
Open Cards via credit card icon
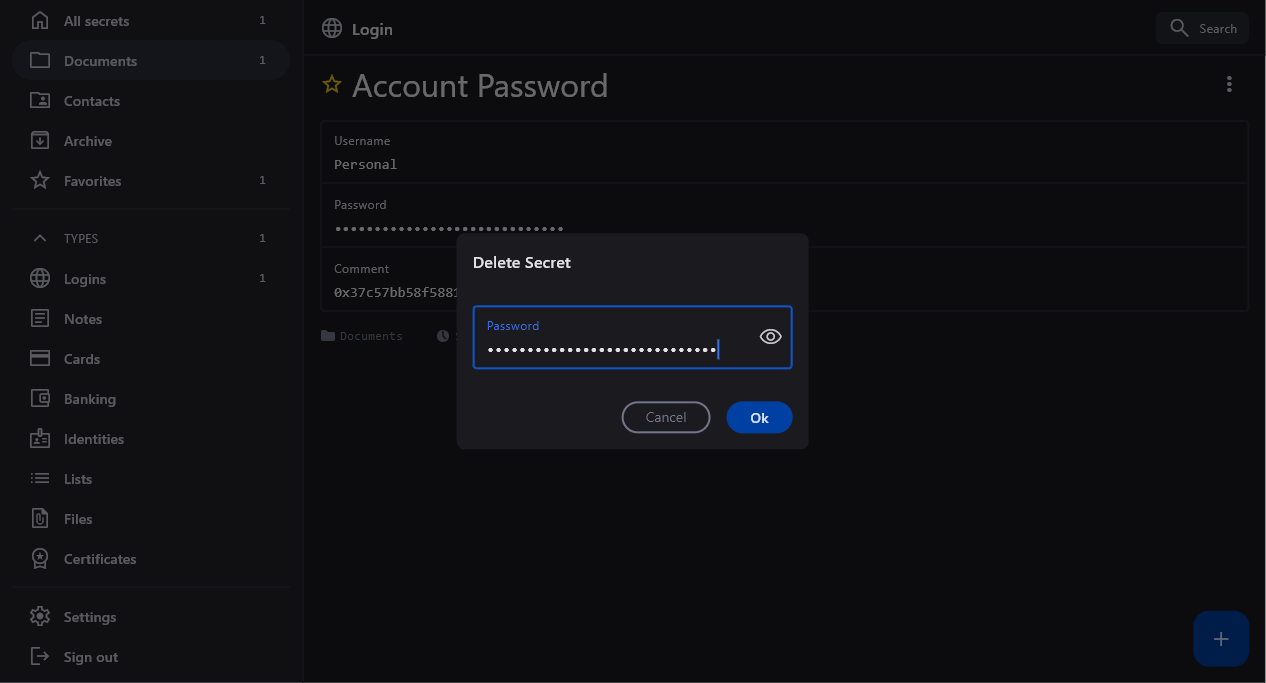pyautogui.click(x=40, y=359)
